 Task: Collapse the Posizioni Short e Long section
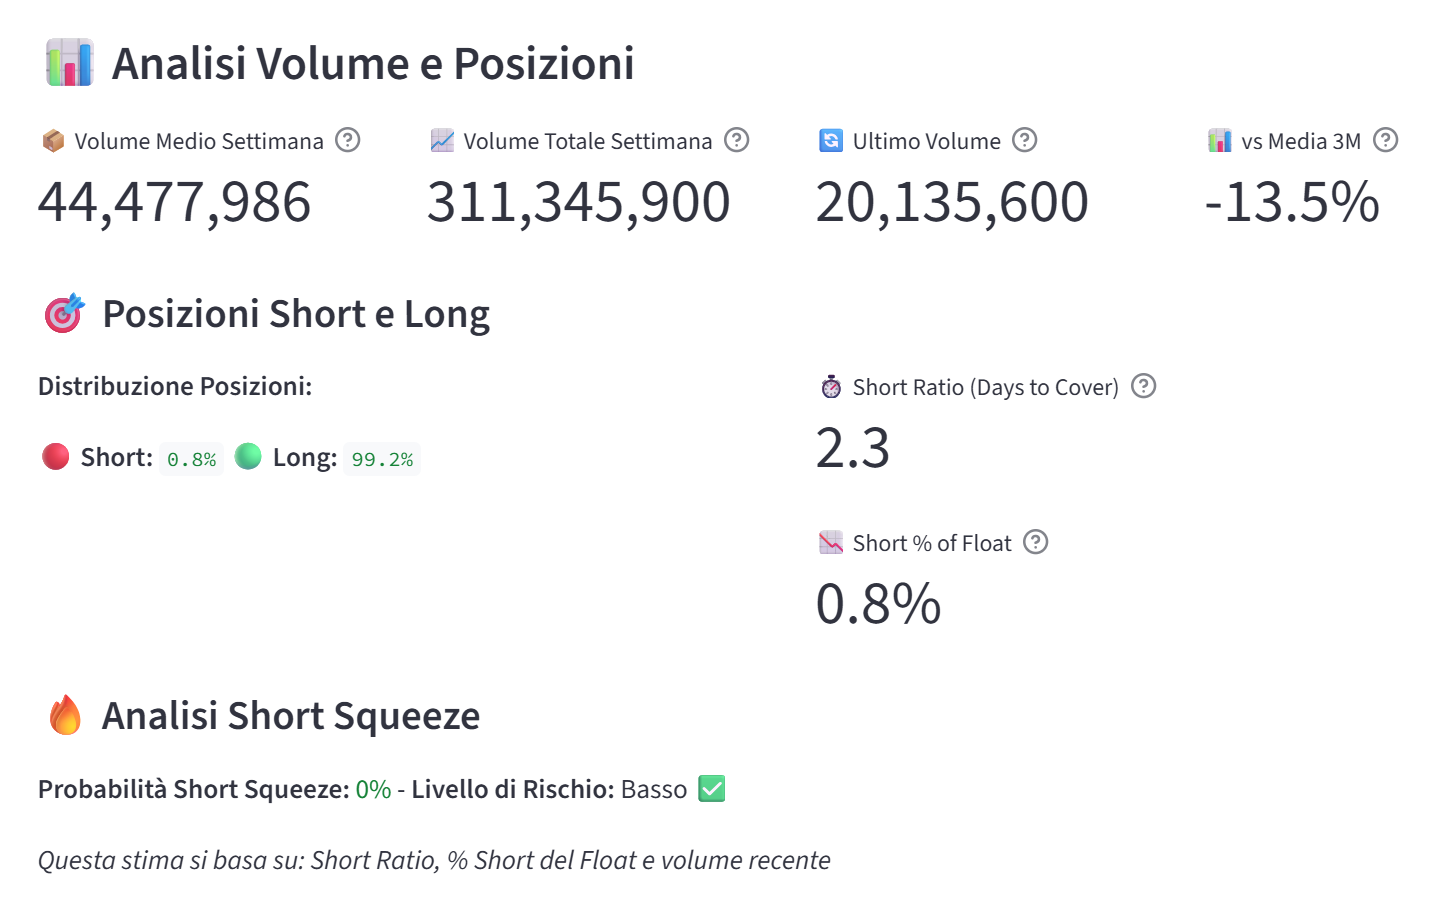tap(296, 313)
